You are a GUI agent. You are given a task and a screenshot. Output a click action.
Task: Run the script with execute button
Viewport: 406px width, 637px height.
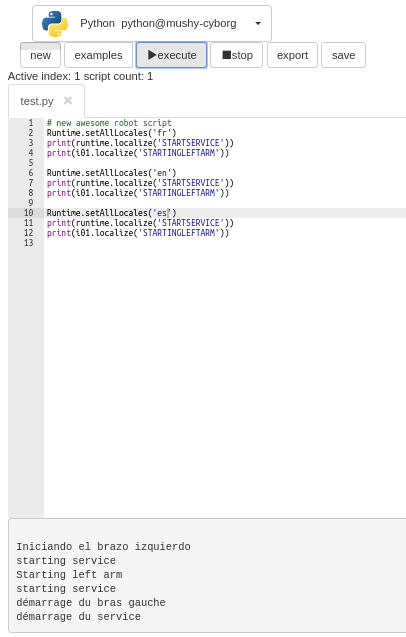click(x=172, y=55)
